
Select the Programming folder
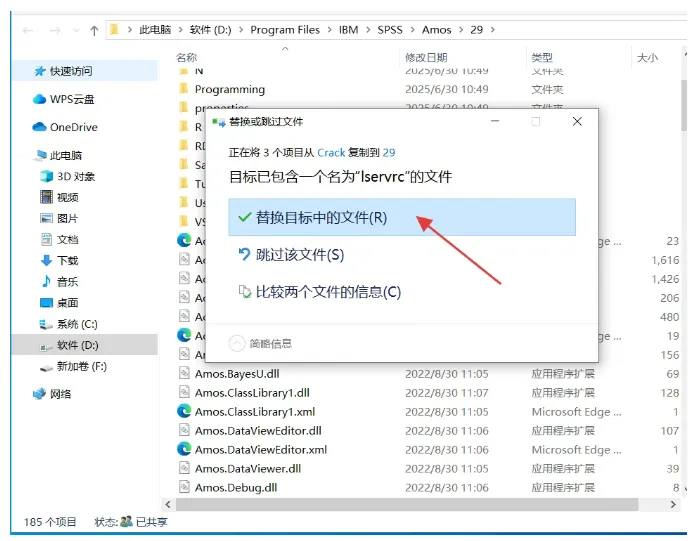tap(230, 90)
